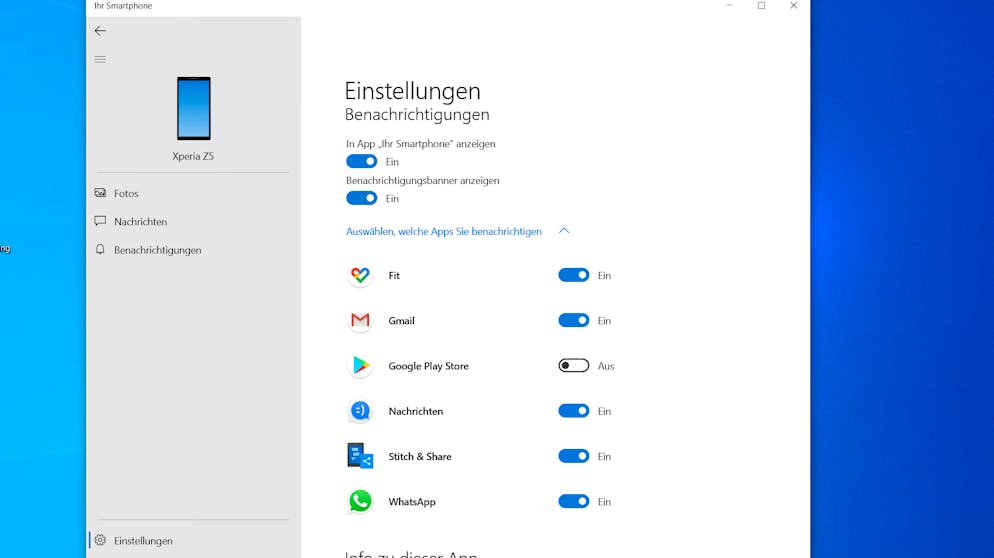This screenshot has height=558, width=994.
Task: Click the 'Benachrichtigungen' section subheading
Action: (417, 114)
